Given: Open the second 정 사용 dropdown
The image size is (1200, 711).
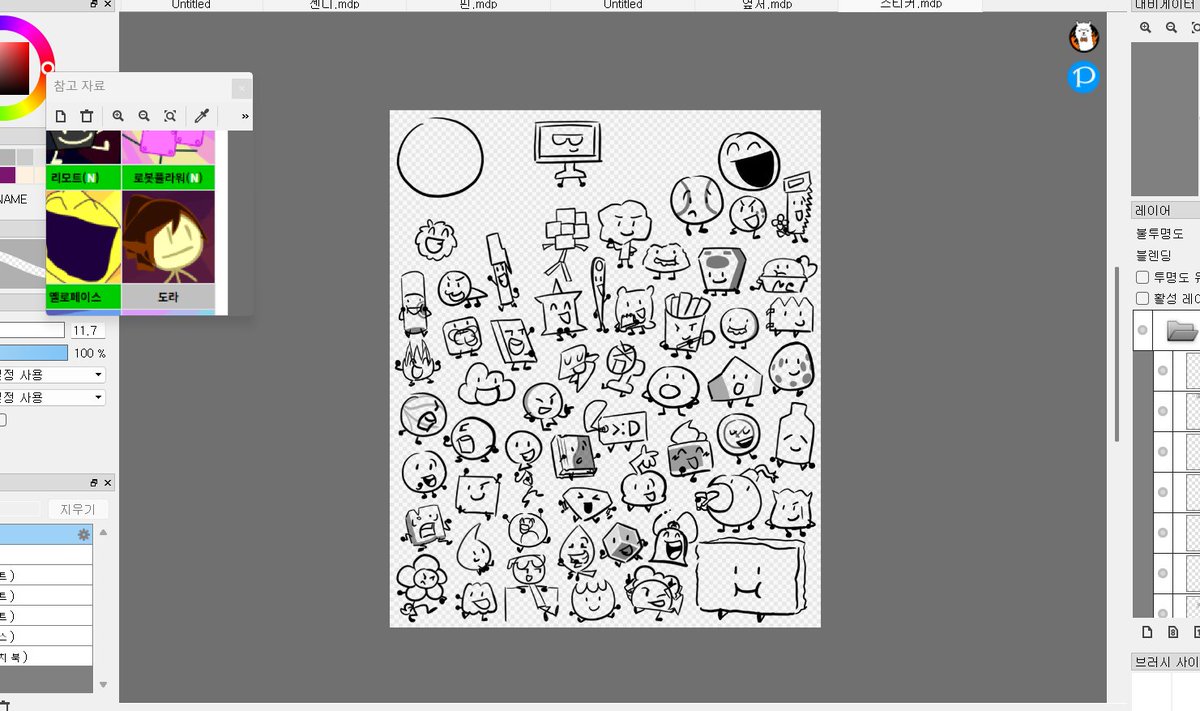Looking at the screenshot, I should (52, 397).
